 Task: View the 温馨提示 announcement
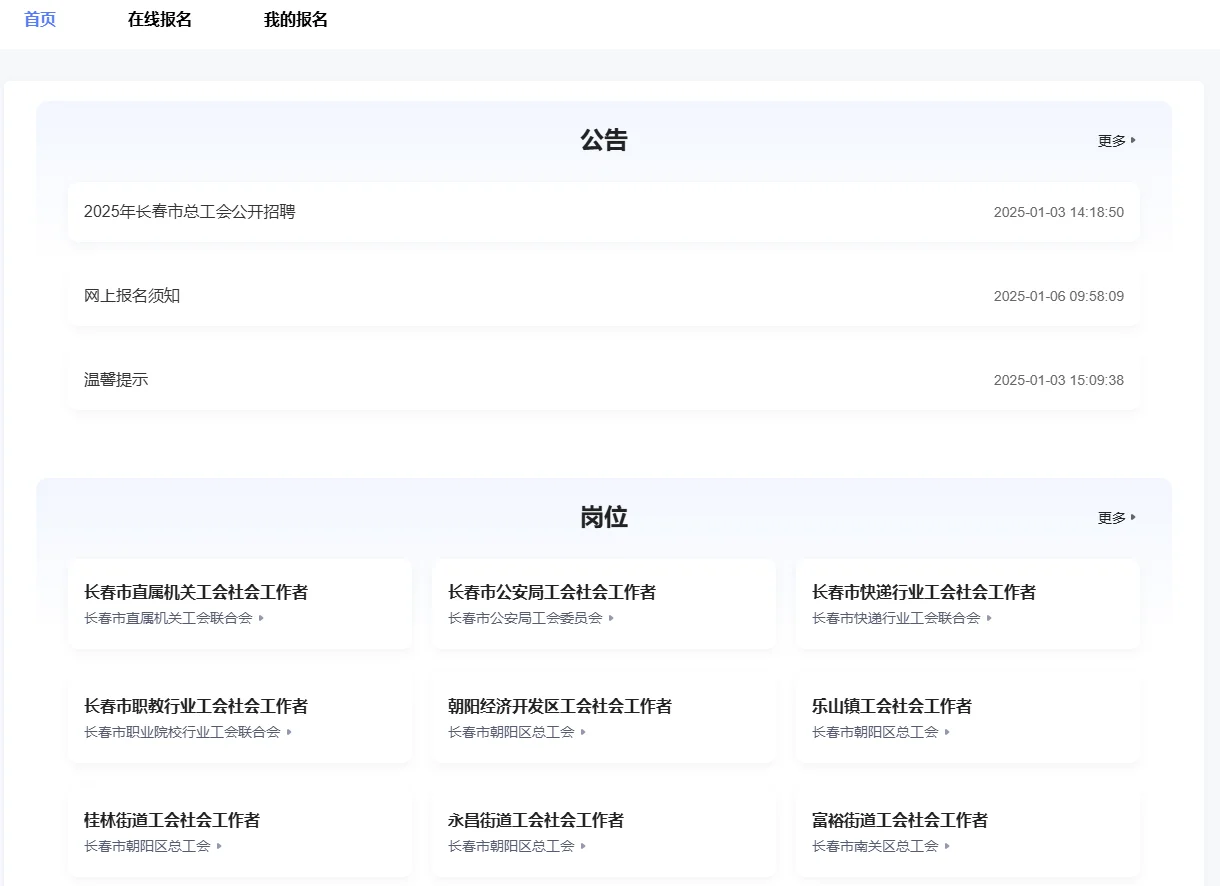pos(116,380)
